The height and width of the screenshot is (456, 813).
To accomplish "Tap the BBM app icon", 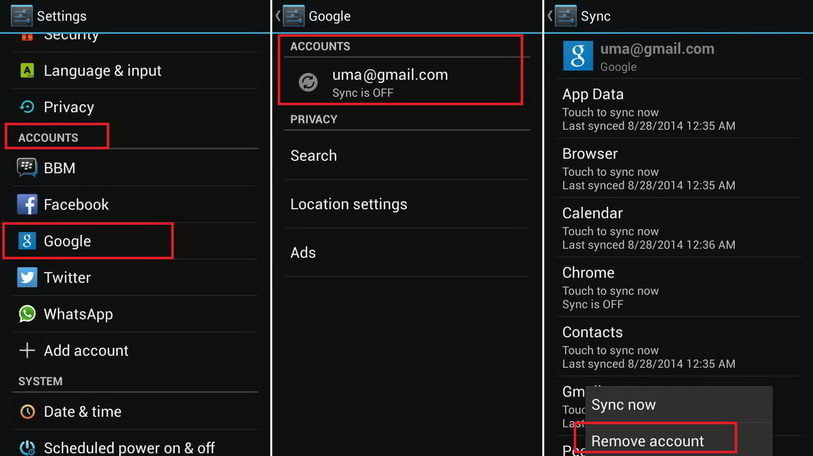I will [x=27, y=168].
